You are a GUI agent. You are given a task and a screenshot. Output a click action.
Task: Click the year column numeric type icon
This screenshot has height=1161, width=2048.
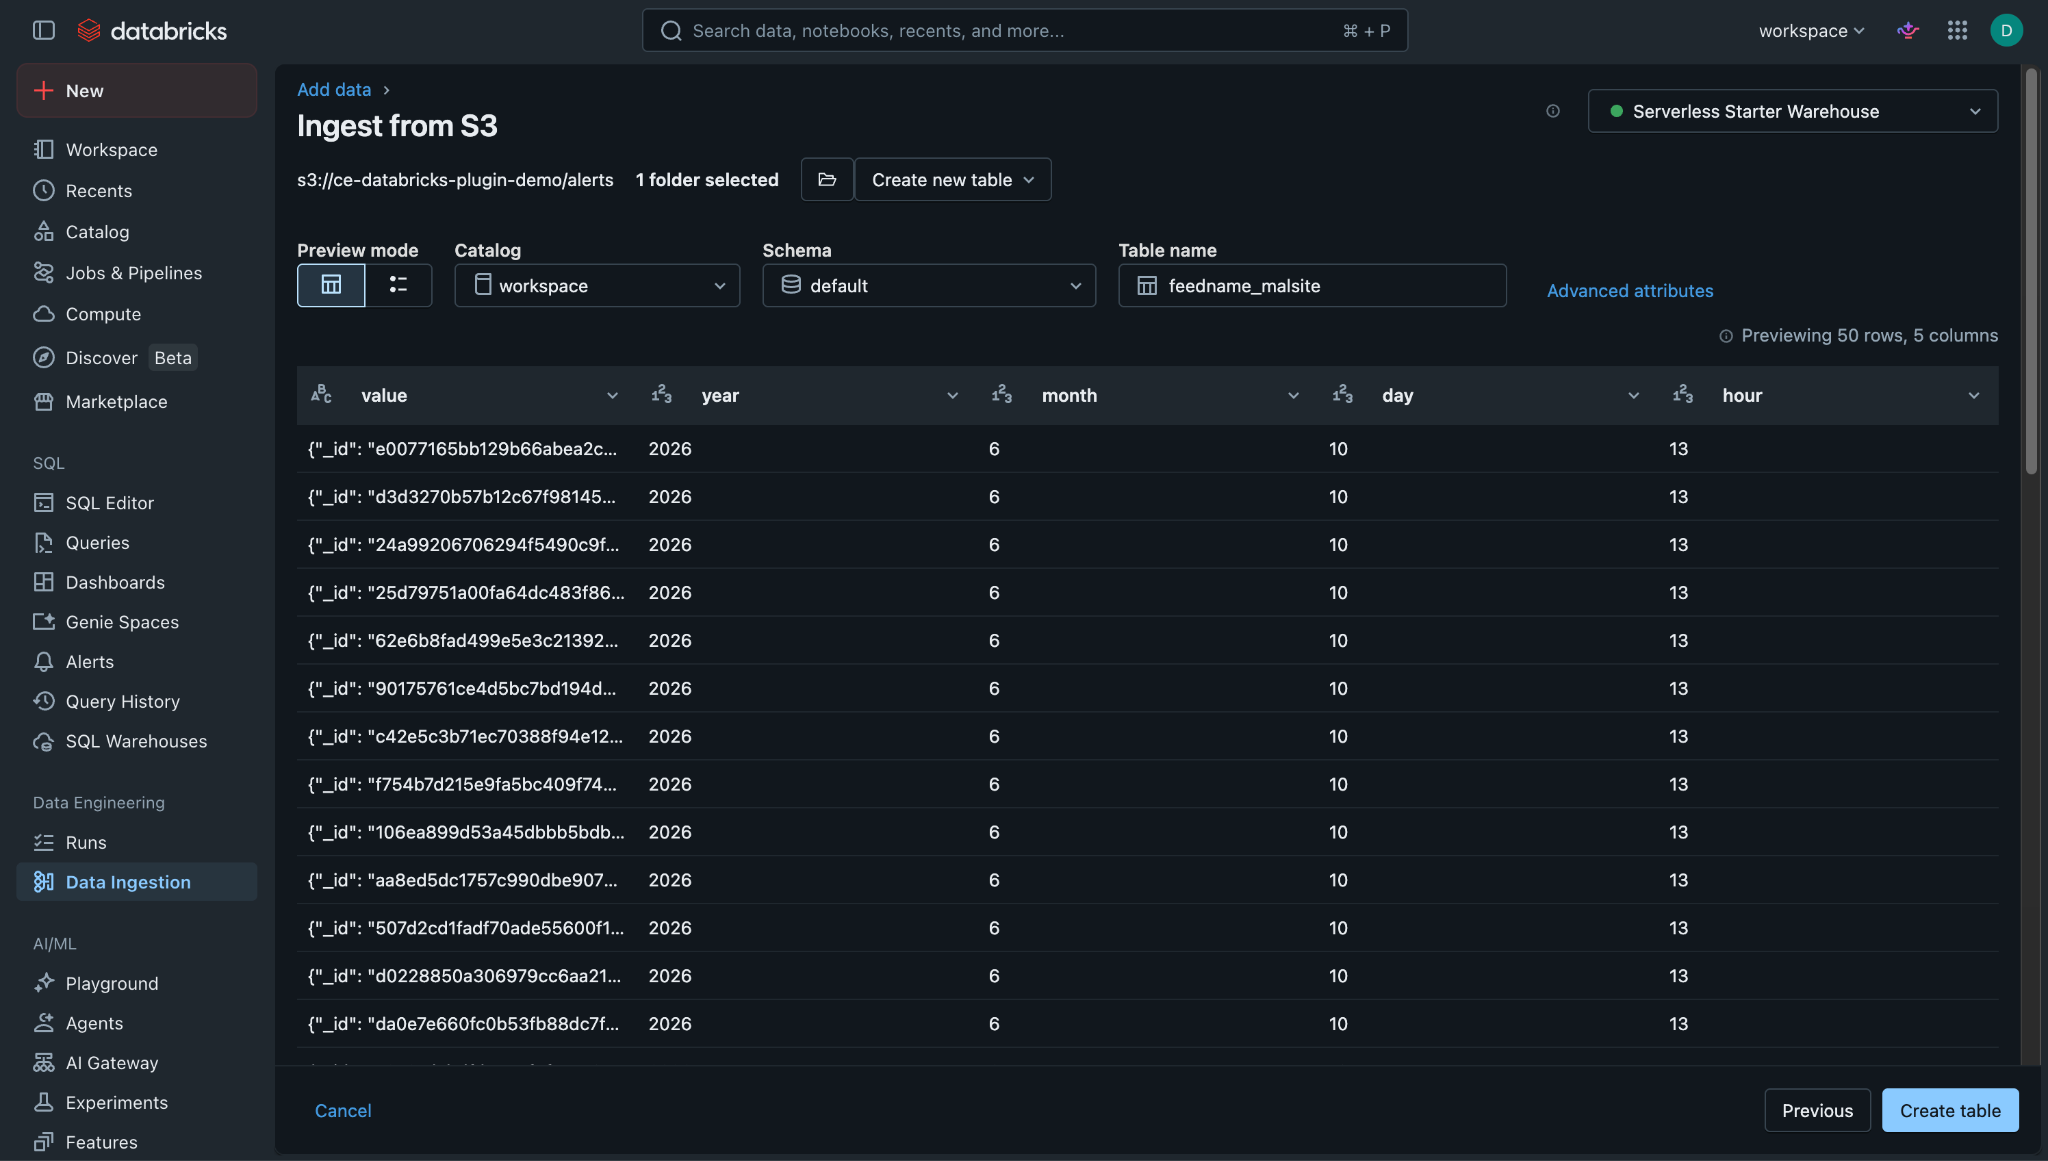(662, 395)
